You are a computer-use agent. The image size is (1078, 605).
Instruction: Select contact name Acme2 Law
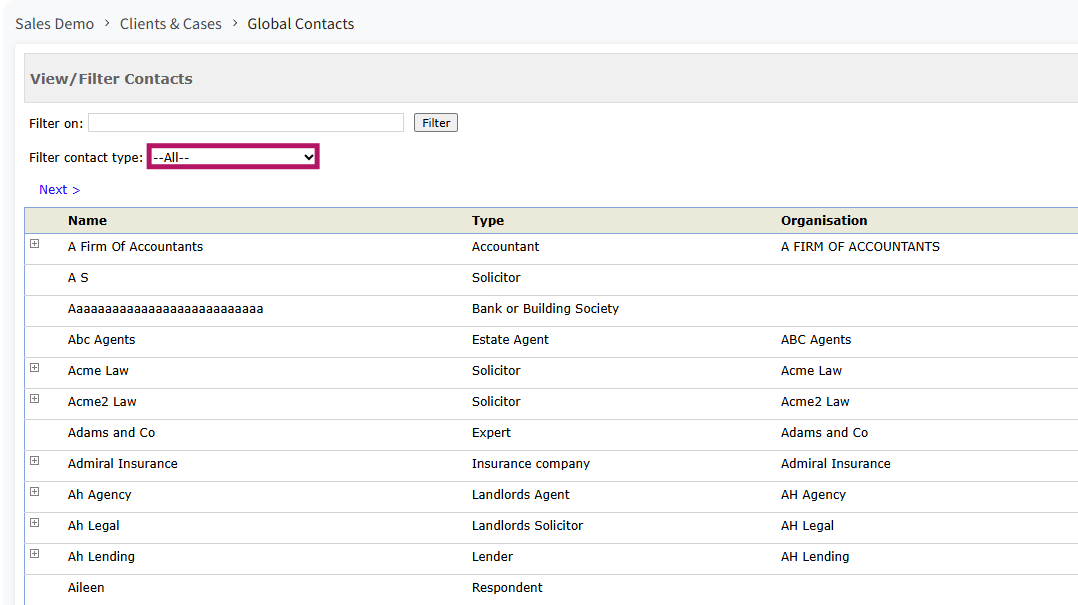(102, 402)
